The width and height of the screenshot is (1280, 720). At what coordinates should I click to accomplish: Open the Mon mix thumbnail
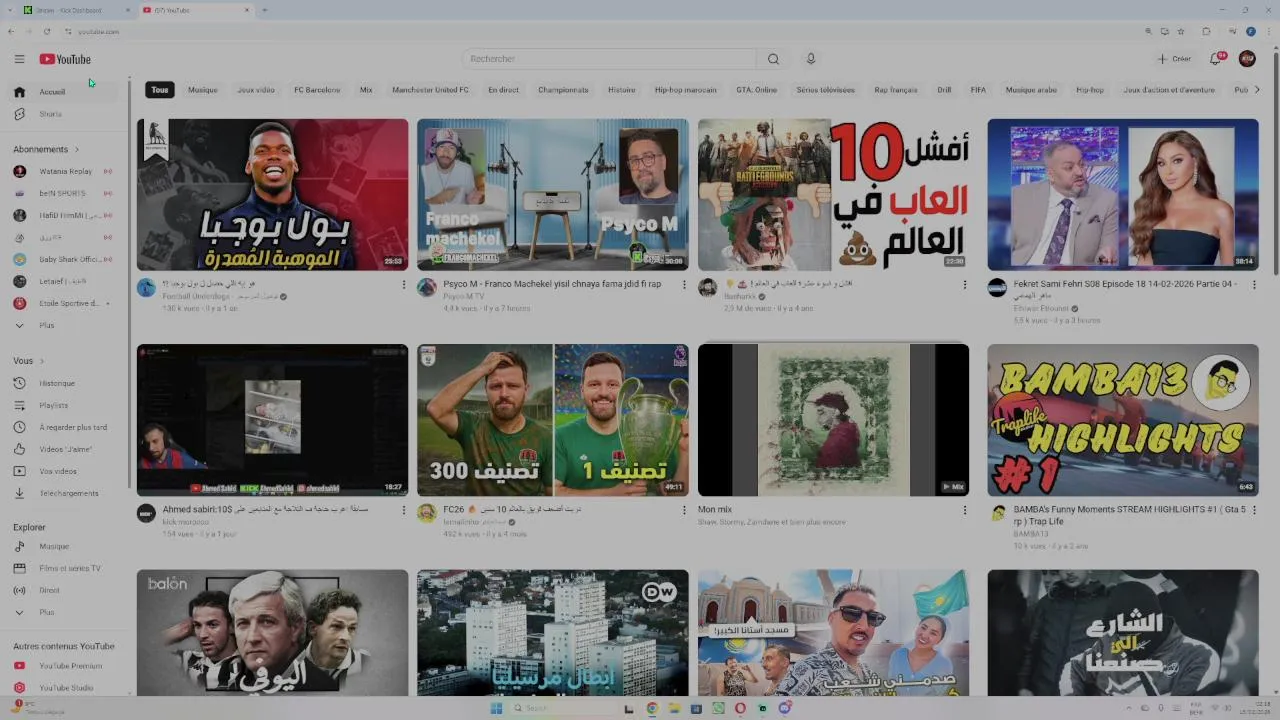tap(833, 420)
